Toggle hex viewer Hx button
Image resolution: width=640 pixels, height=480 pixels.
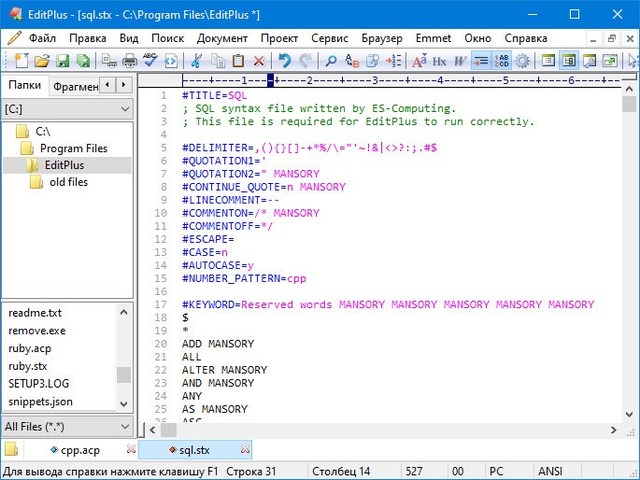coord(439,62)
